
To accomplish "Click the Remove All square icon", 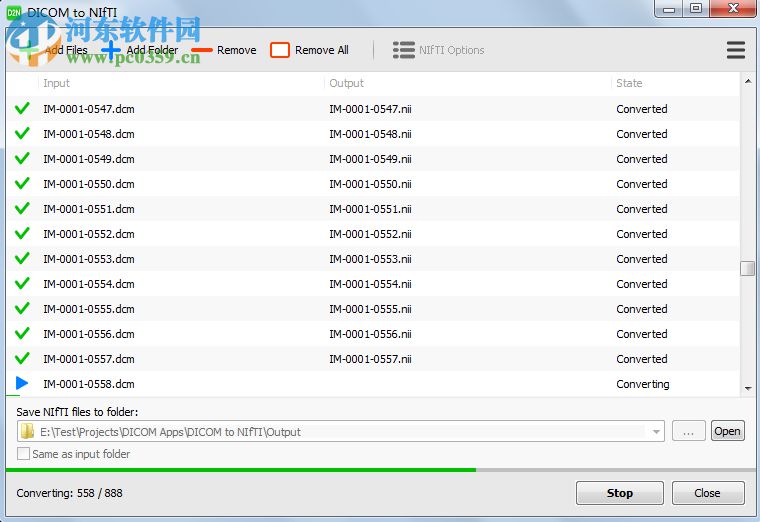I will [280, 50].
